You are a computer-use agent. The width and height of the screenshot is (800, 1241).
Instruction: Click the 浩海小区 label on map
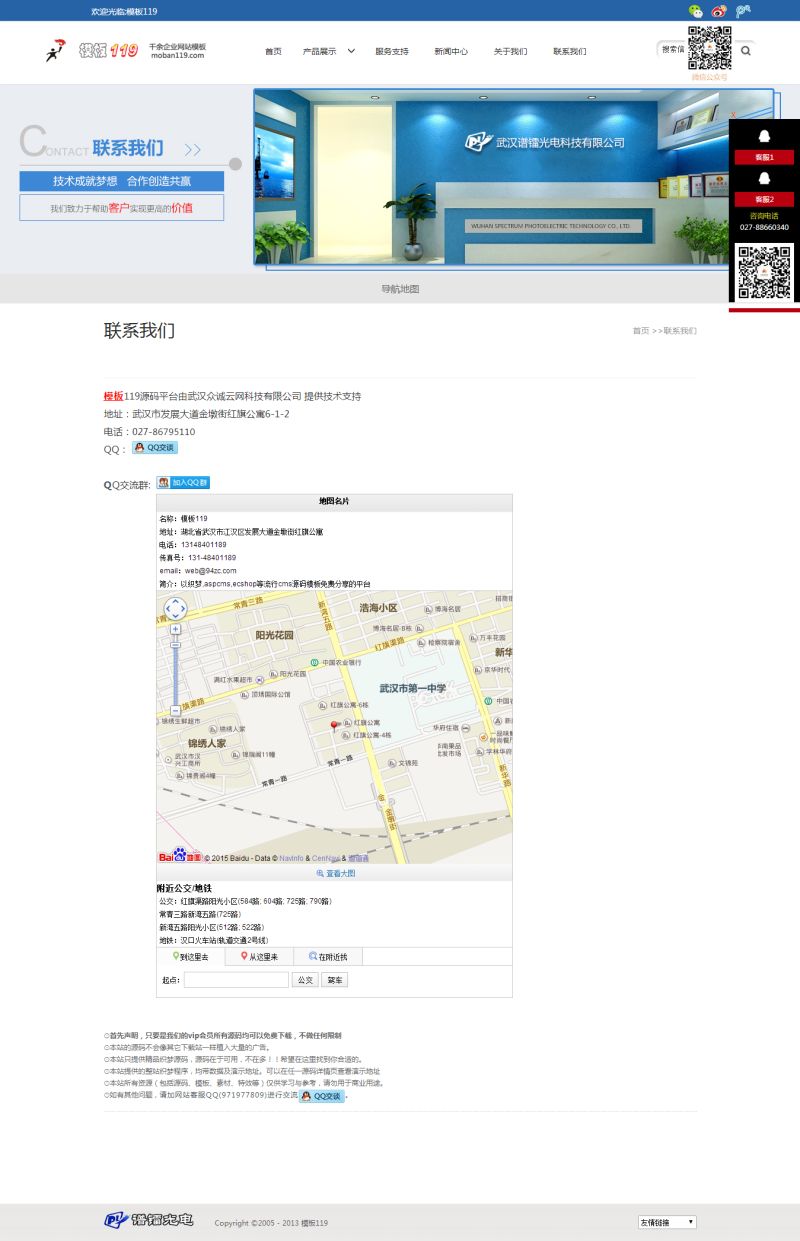[x=378, y=607]
